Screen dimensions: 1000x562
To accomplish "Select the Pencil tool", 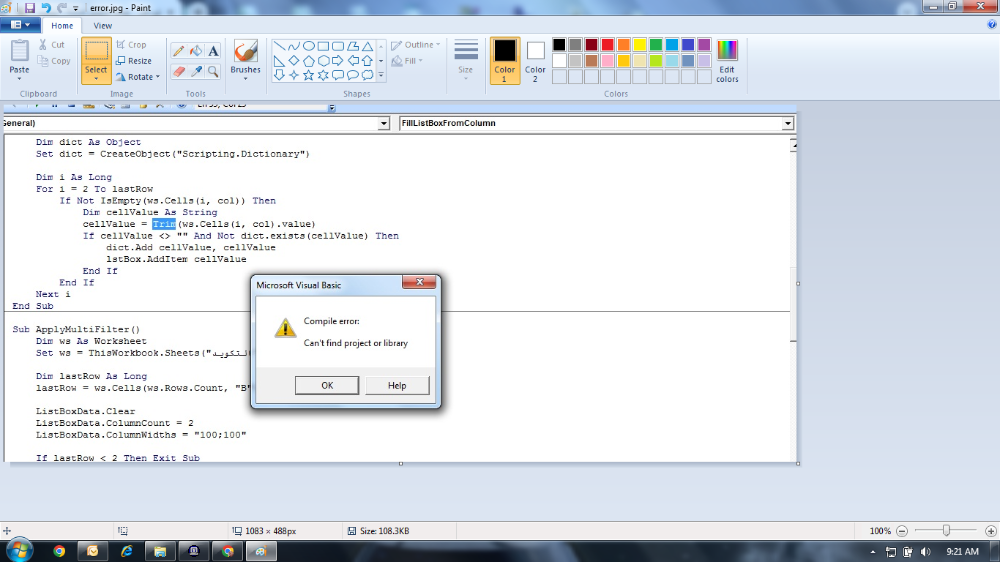I will pyautogui.click(x=178, y=50).
